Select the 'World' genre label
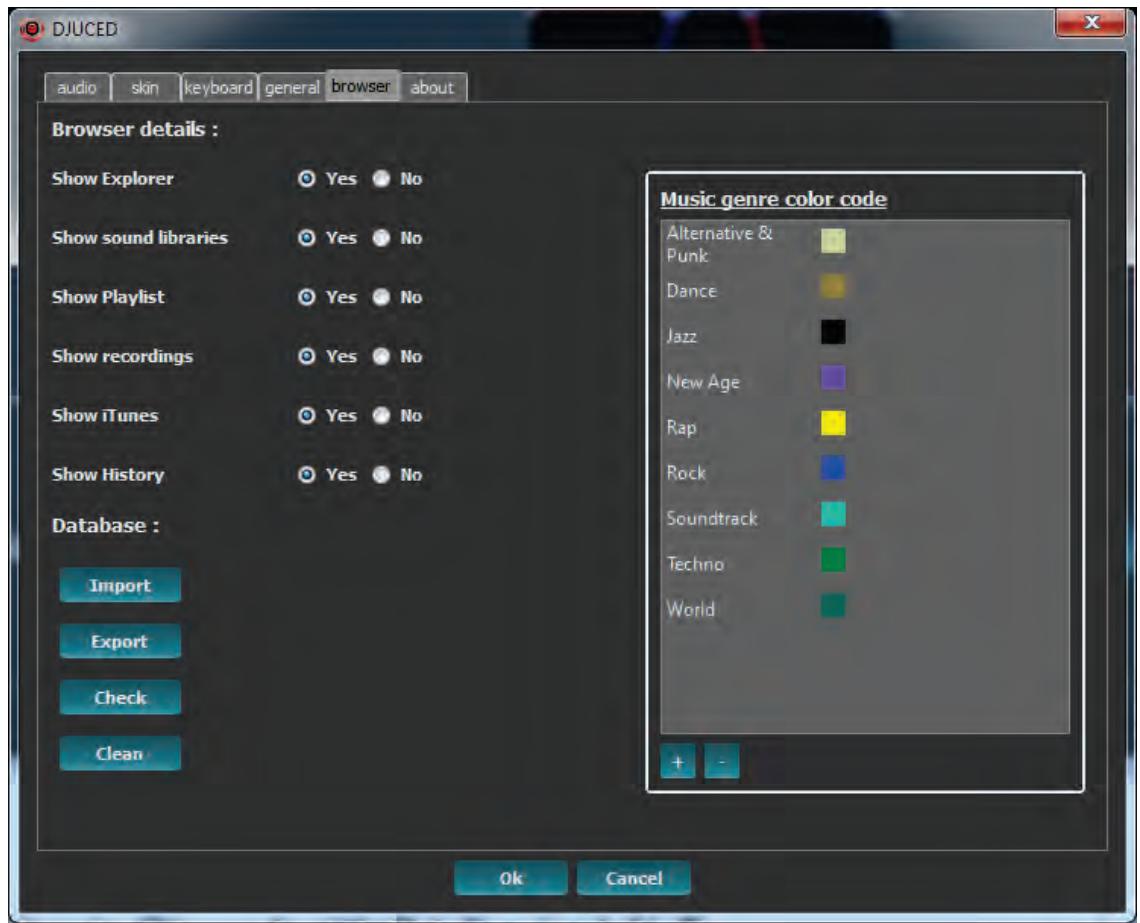Image resolution: width=1140 pixels, height=923 pixels. click(x=691, y=610)
